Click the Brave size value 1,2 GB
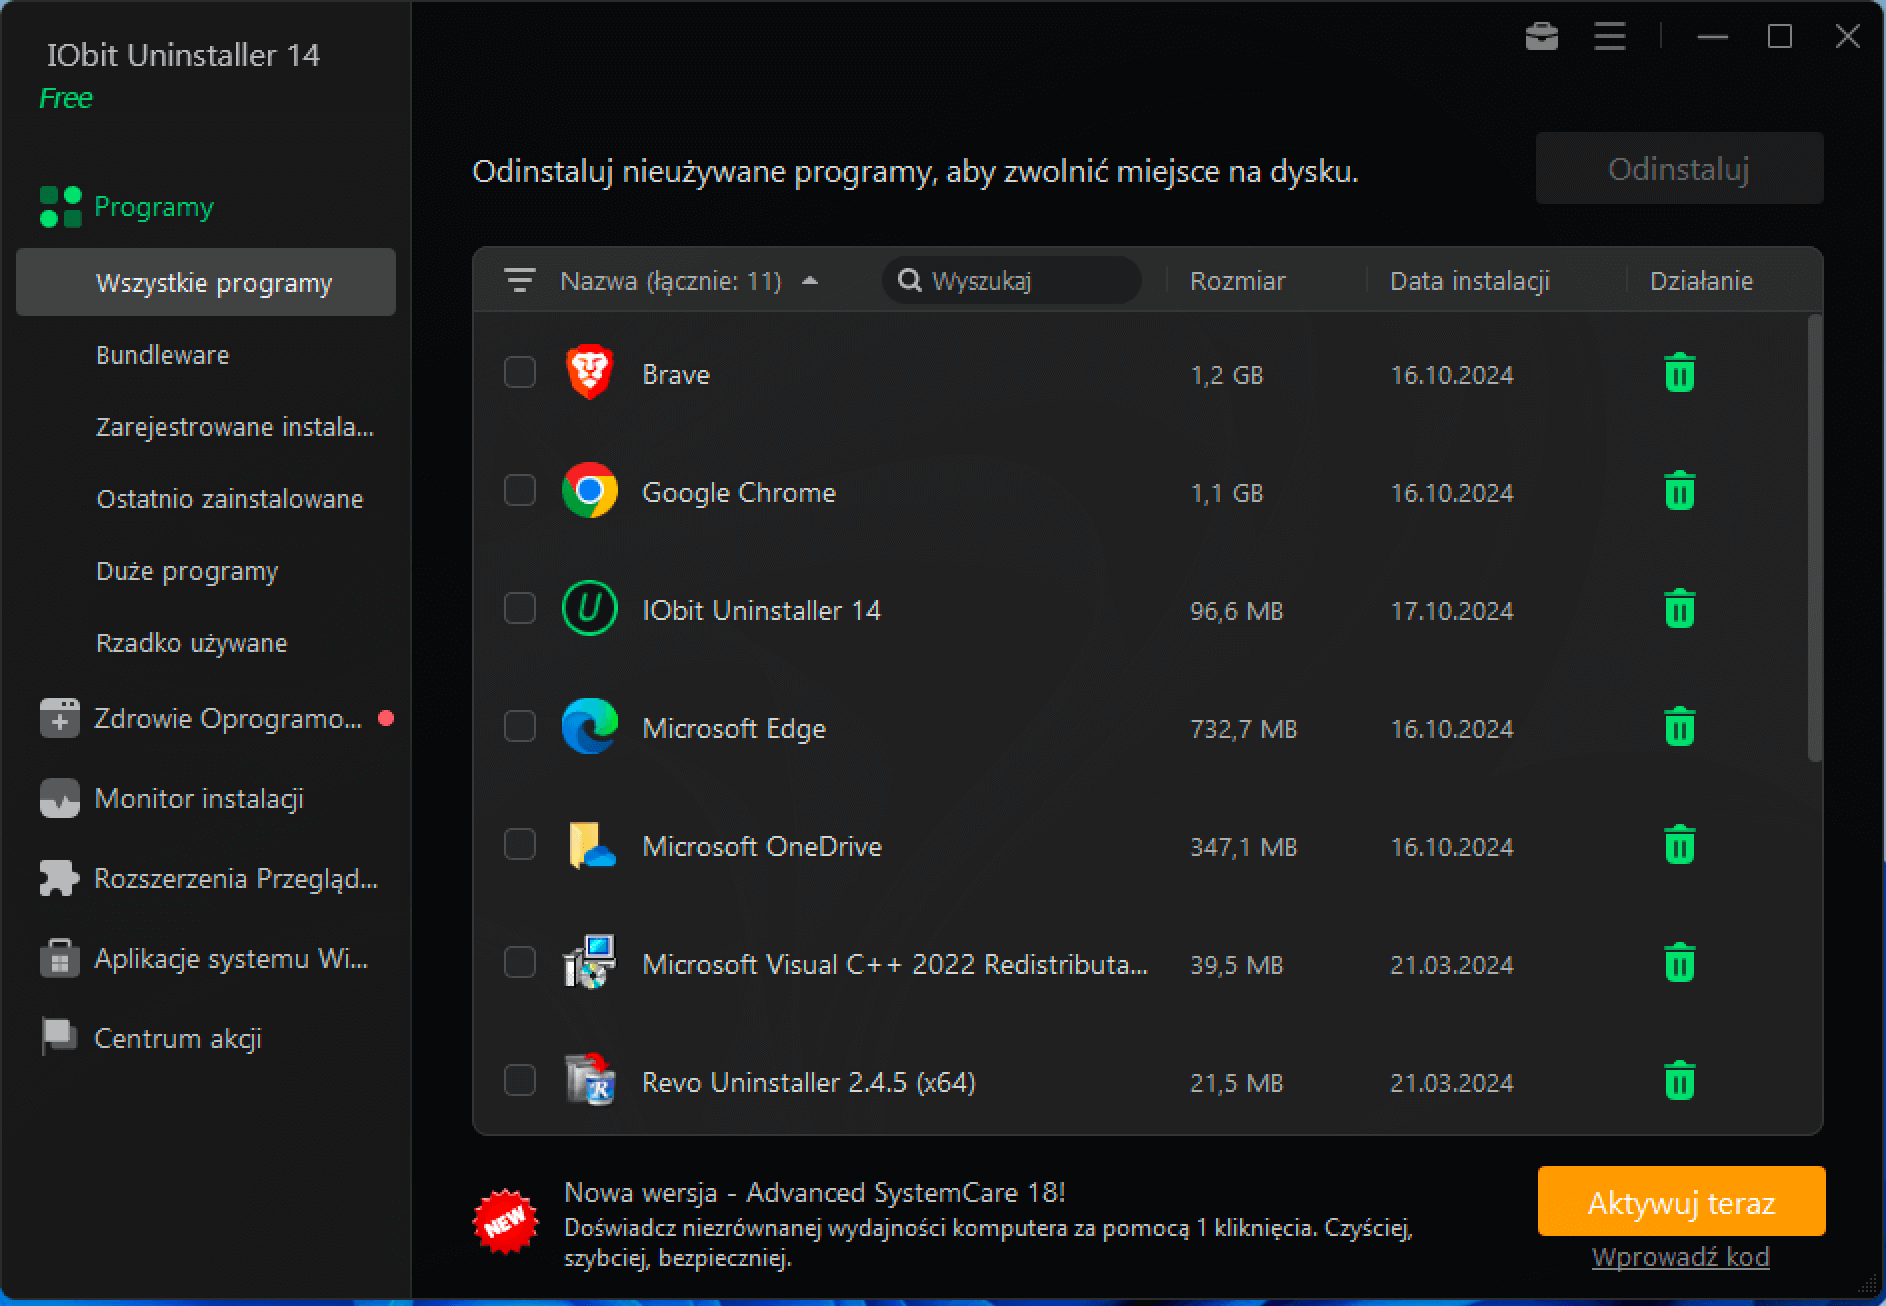This screenshot has height=1306, width=1886. [1226, 375]
